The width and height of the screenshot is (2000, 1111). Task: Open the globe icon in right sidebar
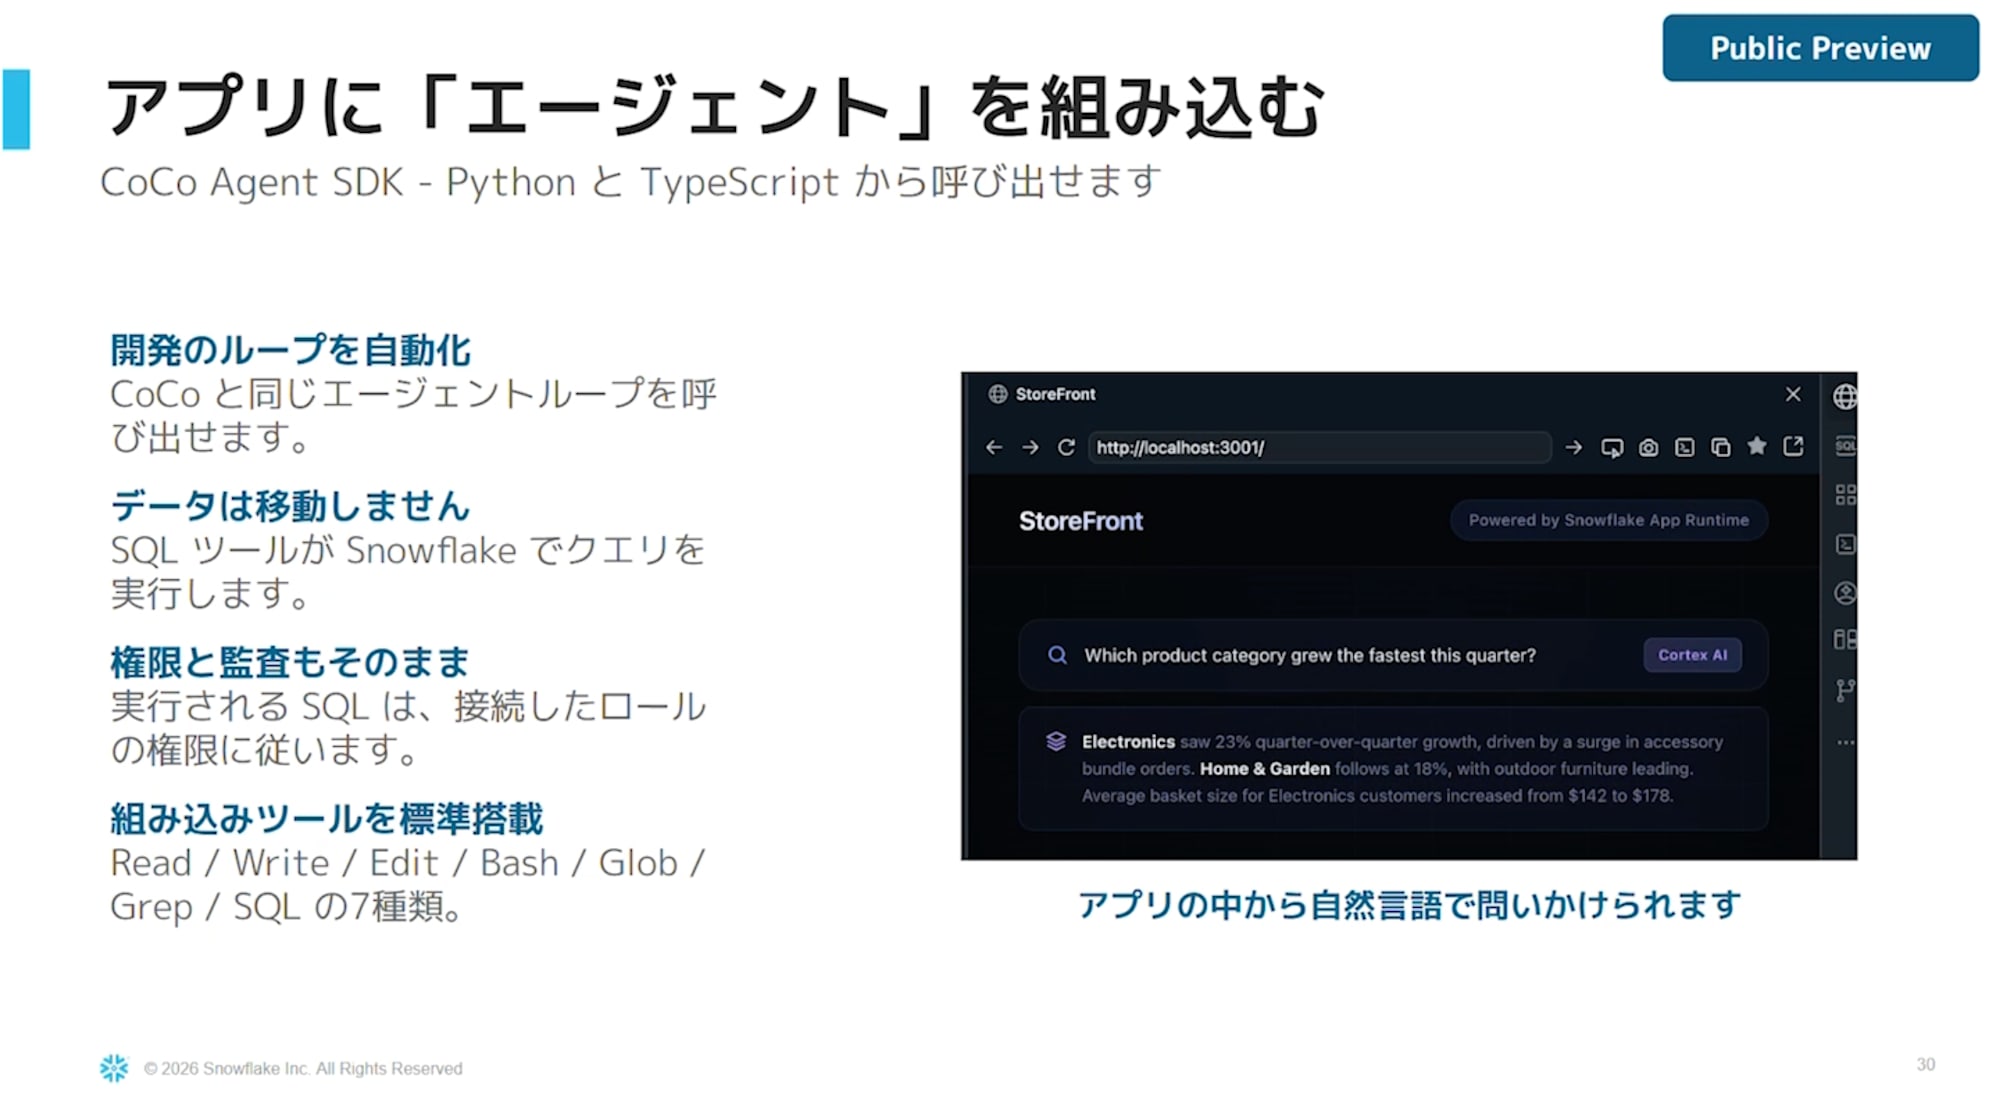click(1845, 397)
